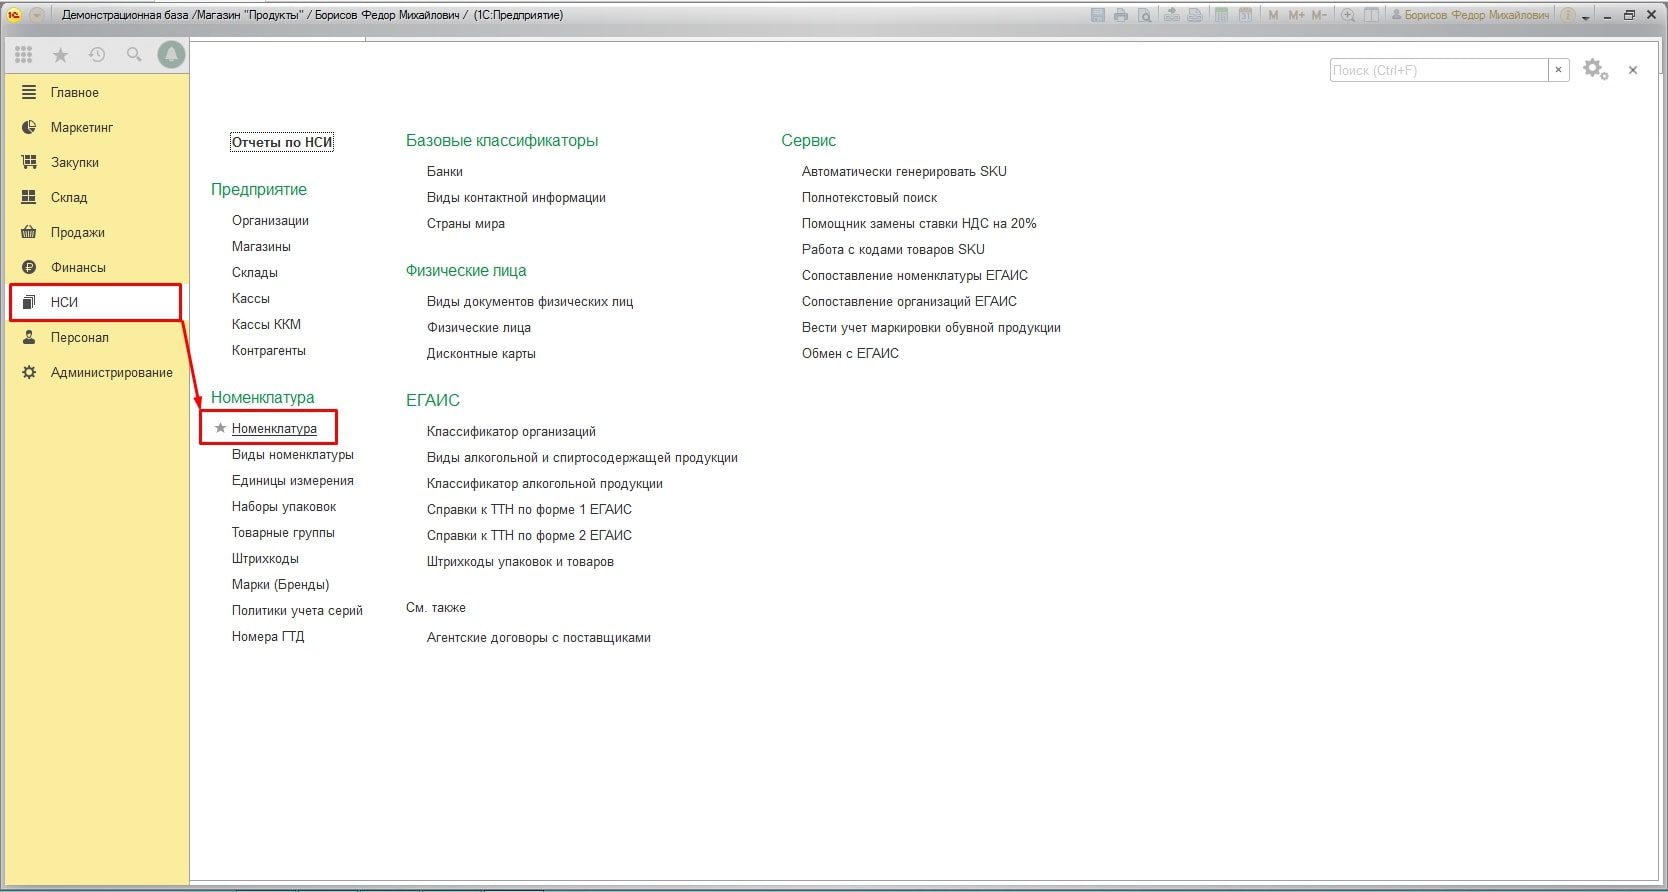Open the sections menu grid icon
The image size is (1668, 892).
(24, 55)
